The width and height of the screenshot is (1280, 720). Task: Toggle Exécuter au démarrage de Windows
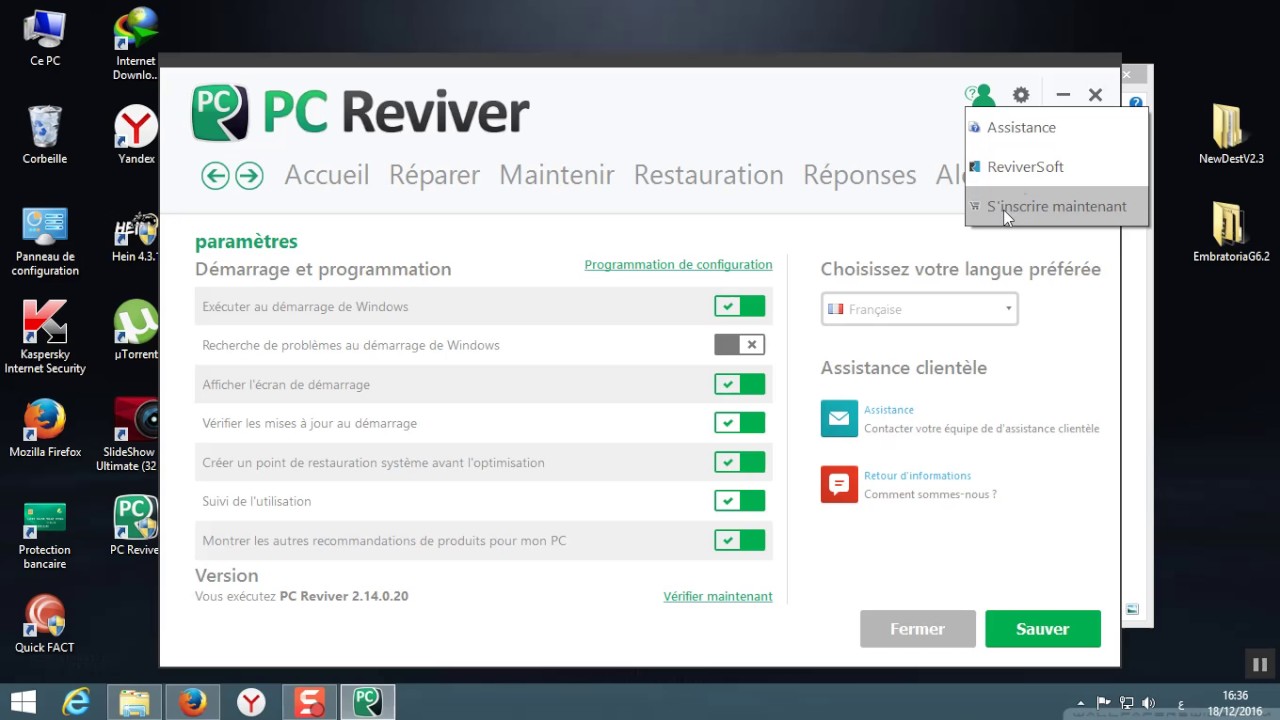point(739,306)
